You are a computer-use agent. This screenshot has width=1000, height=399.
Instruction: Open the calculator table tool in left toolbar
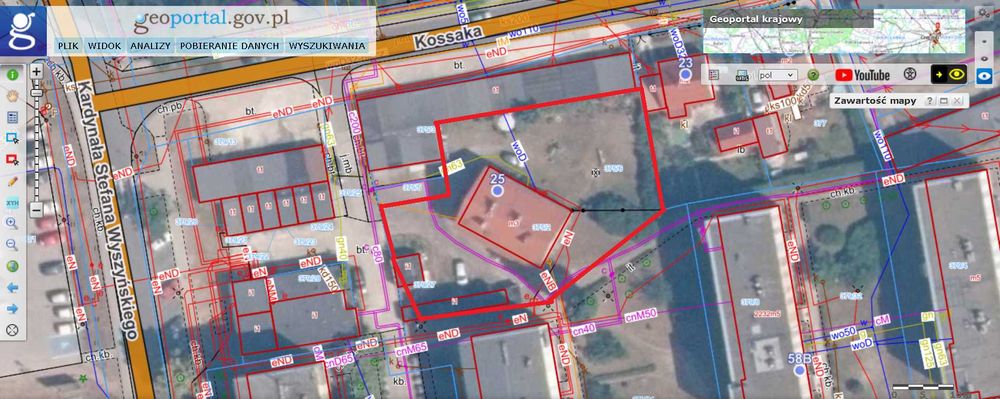pyautogui.click(x=12, y=117)
